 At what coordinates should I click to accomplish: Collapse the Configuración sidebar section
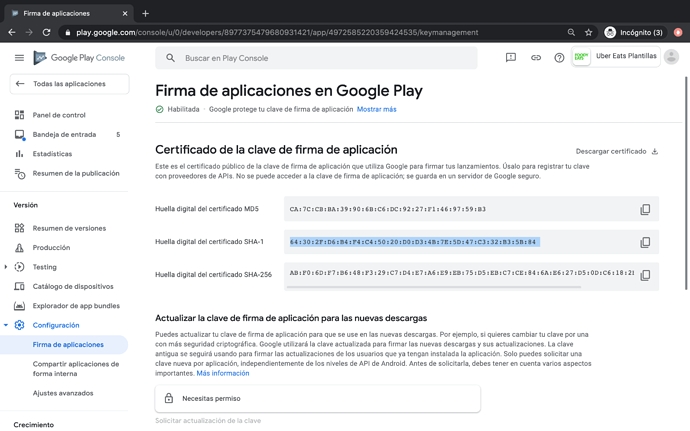[x=6, y=325]
